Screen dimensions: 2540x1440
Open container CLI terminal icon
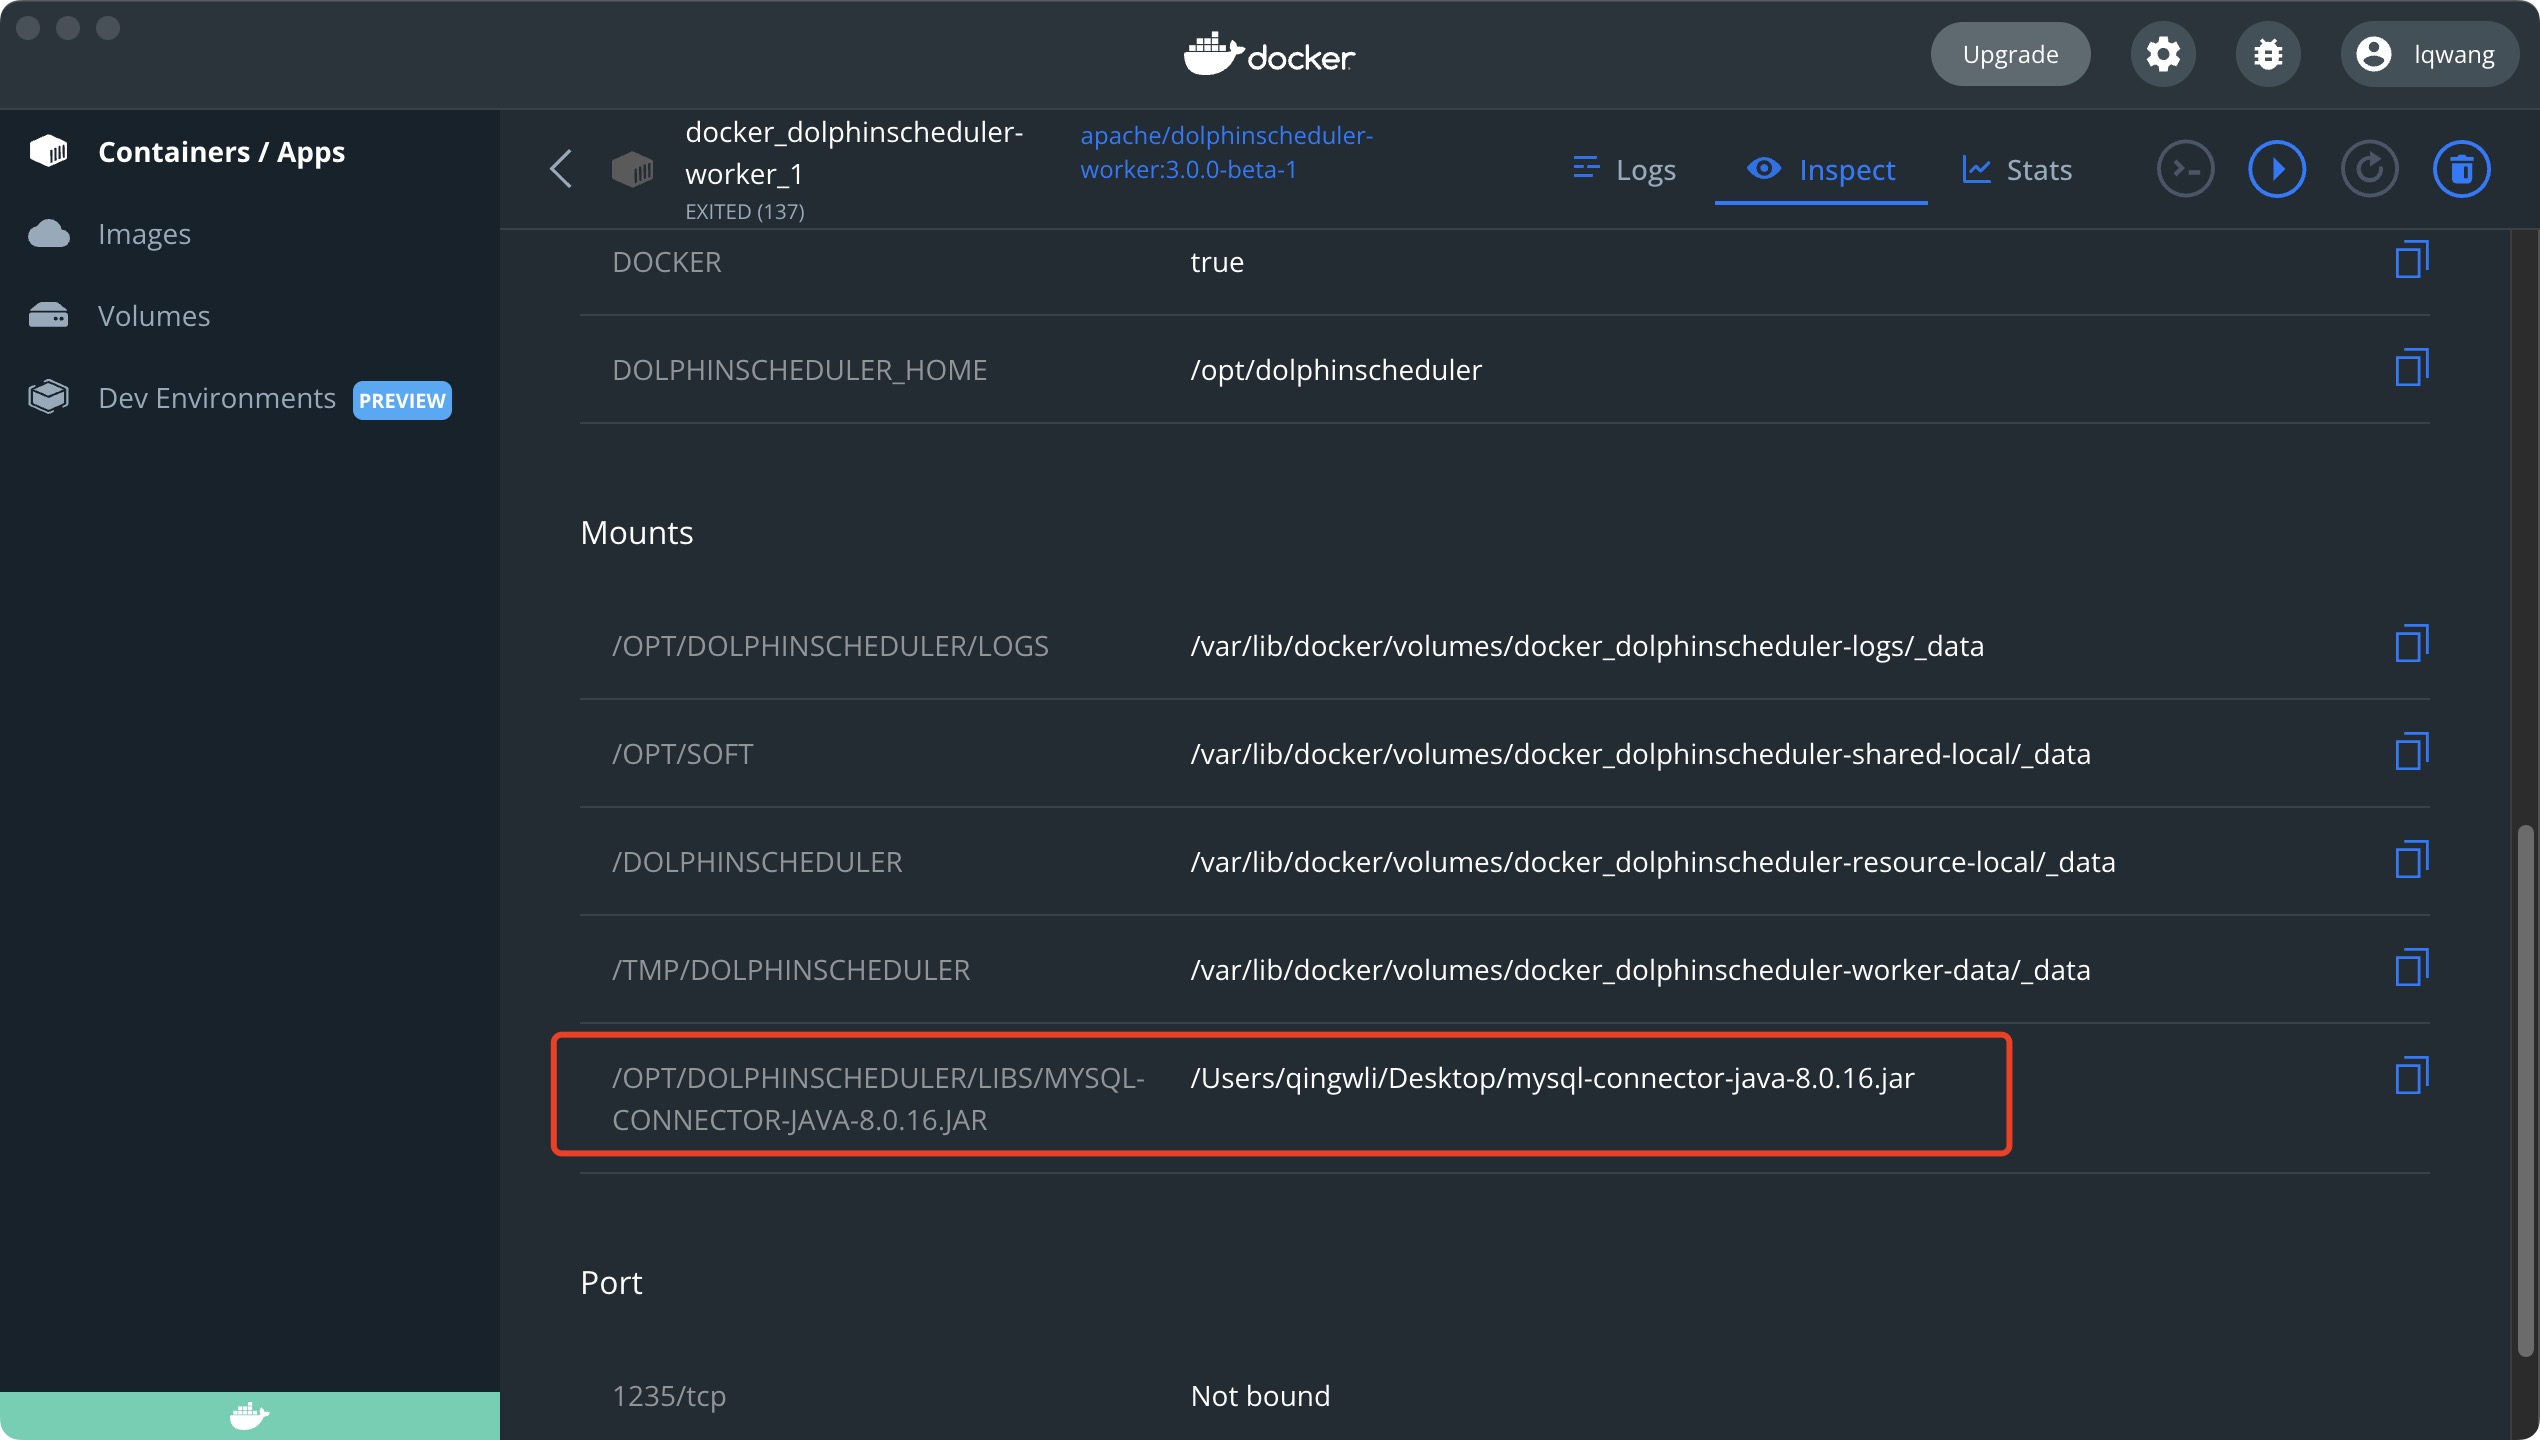coord(2185,169)
